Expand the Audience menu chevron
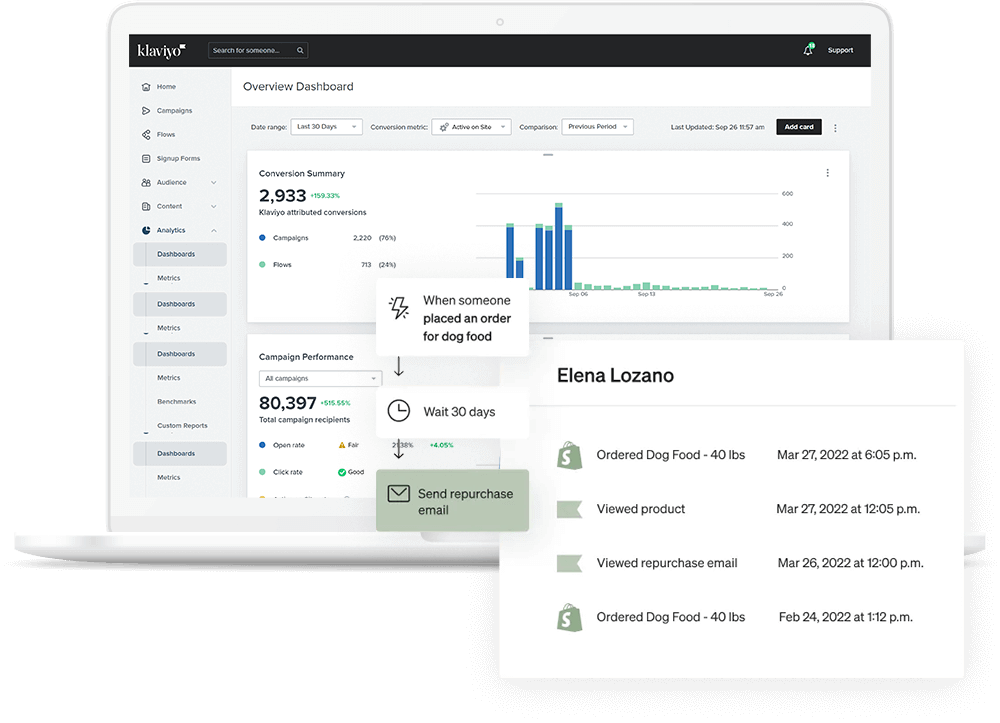Screen dimensions: 1000x723 (214, 183)
